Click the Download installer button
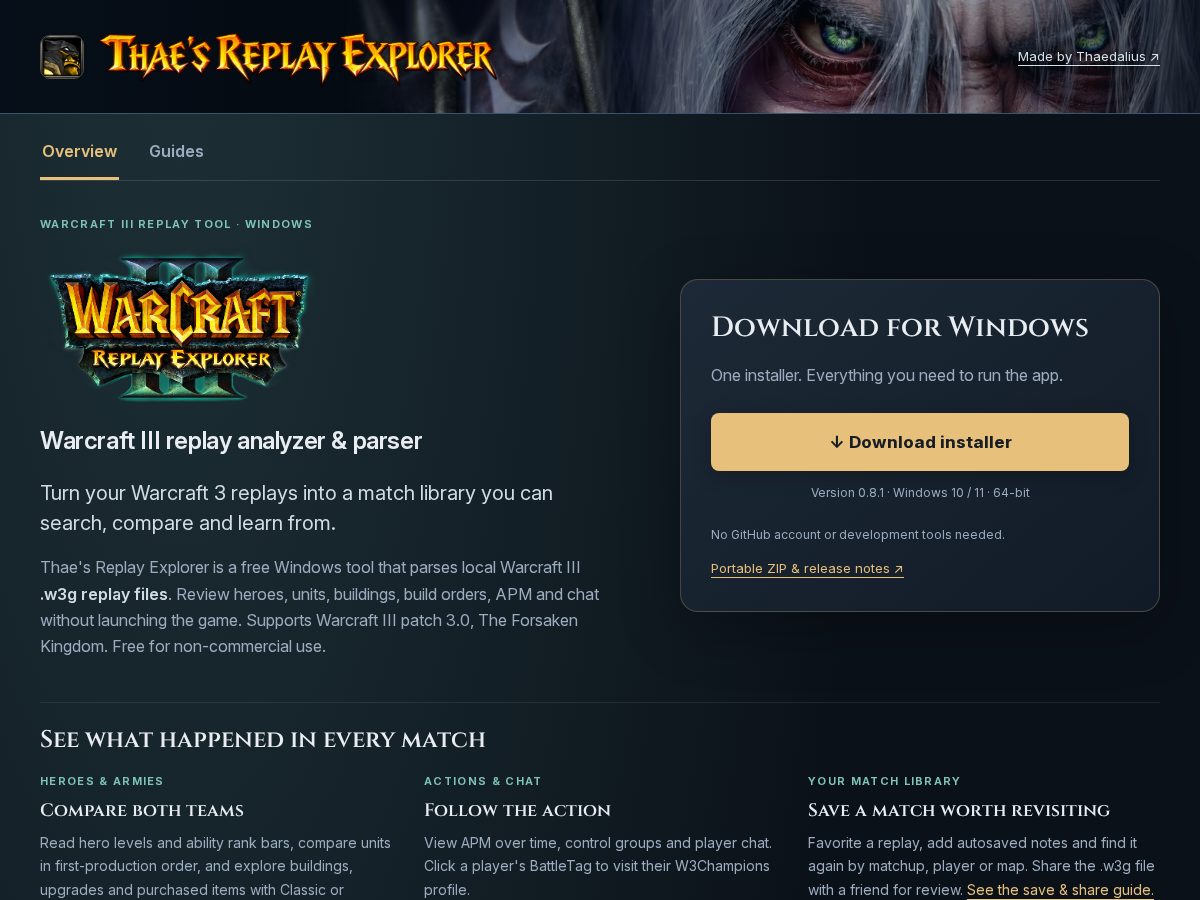Viewport: 1200px width, 900px height. [x=920, y=442]
